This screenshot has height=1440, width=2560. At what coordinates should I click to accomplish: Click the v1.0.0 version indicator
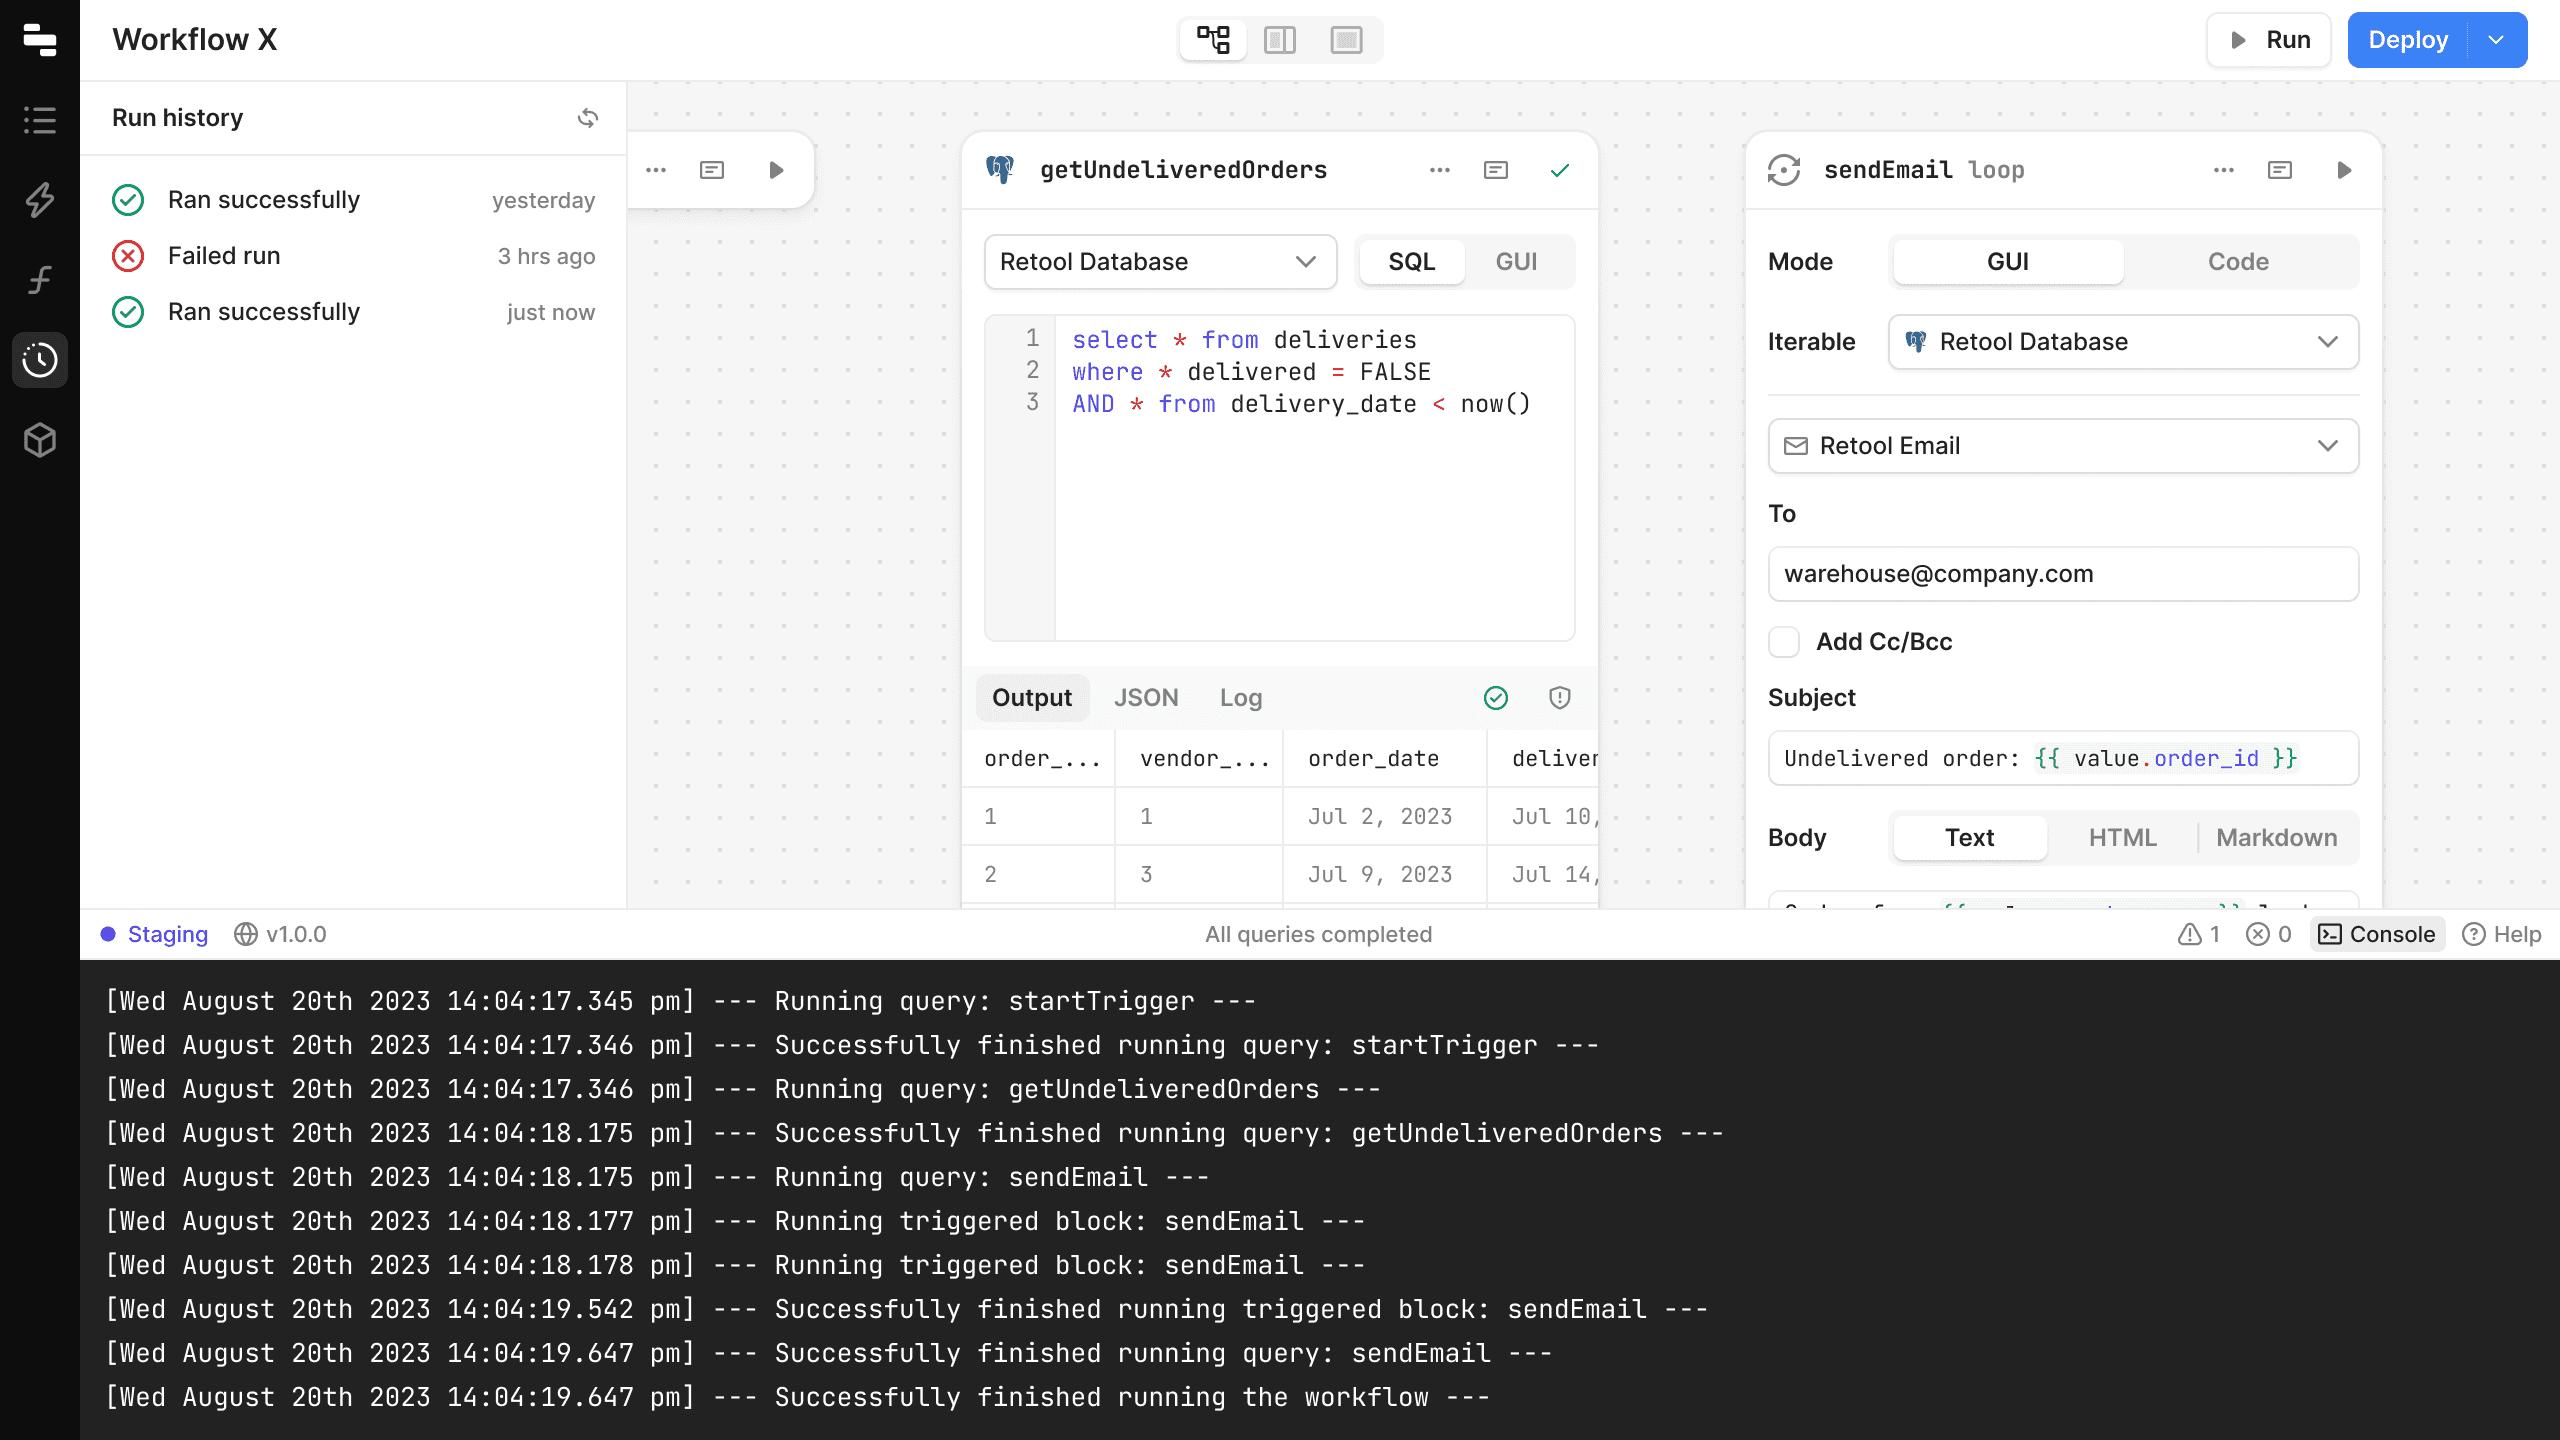click(x=280, y=934)
